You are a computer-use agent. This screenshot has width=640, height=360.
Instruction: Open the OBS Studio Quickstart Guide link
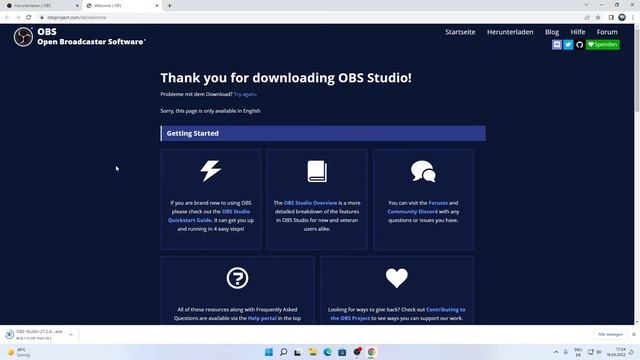209,216
